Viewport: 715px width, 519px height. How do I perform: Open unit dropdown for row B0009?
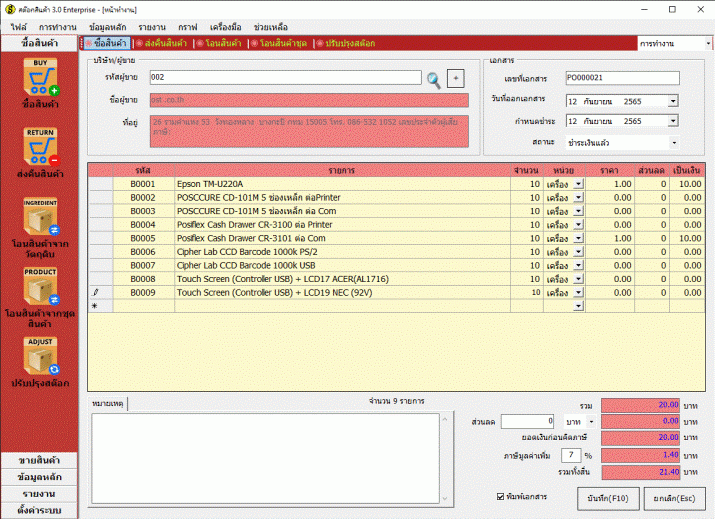click(x=578, y=292)
